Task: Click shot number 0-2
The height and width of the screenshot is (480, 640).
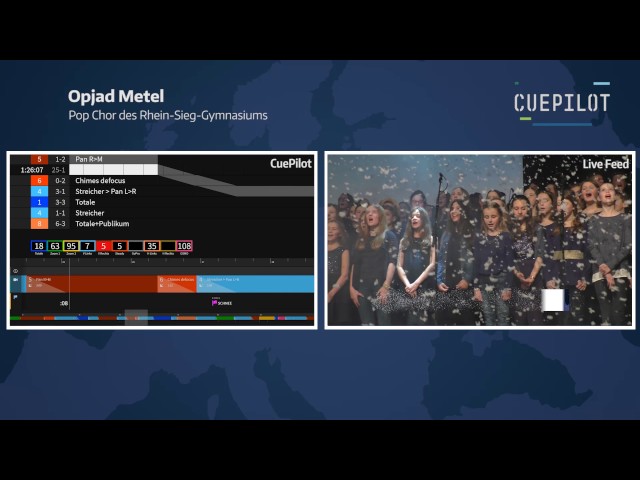Action: 60,180
